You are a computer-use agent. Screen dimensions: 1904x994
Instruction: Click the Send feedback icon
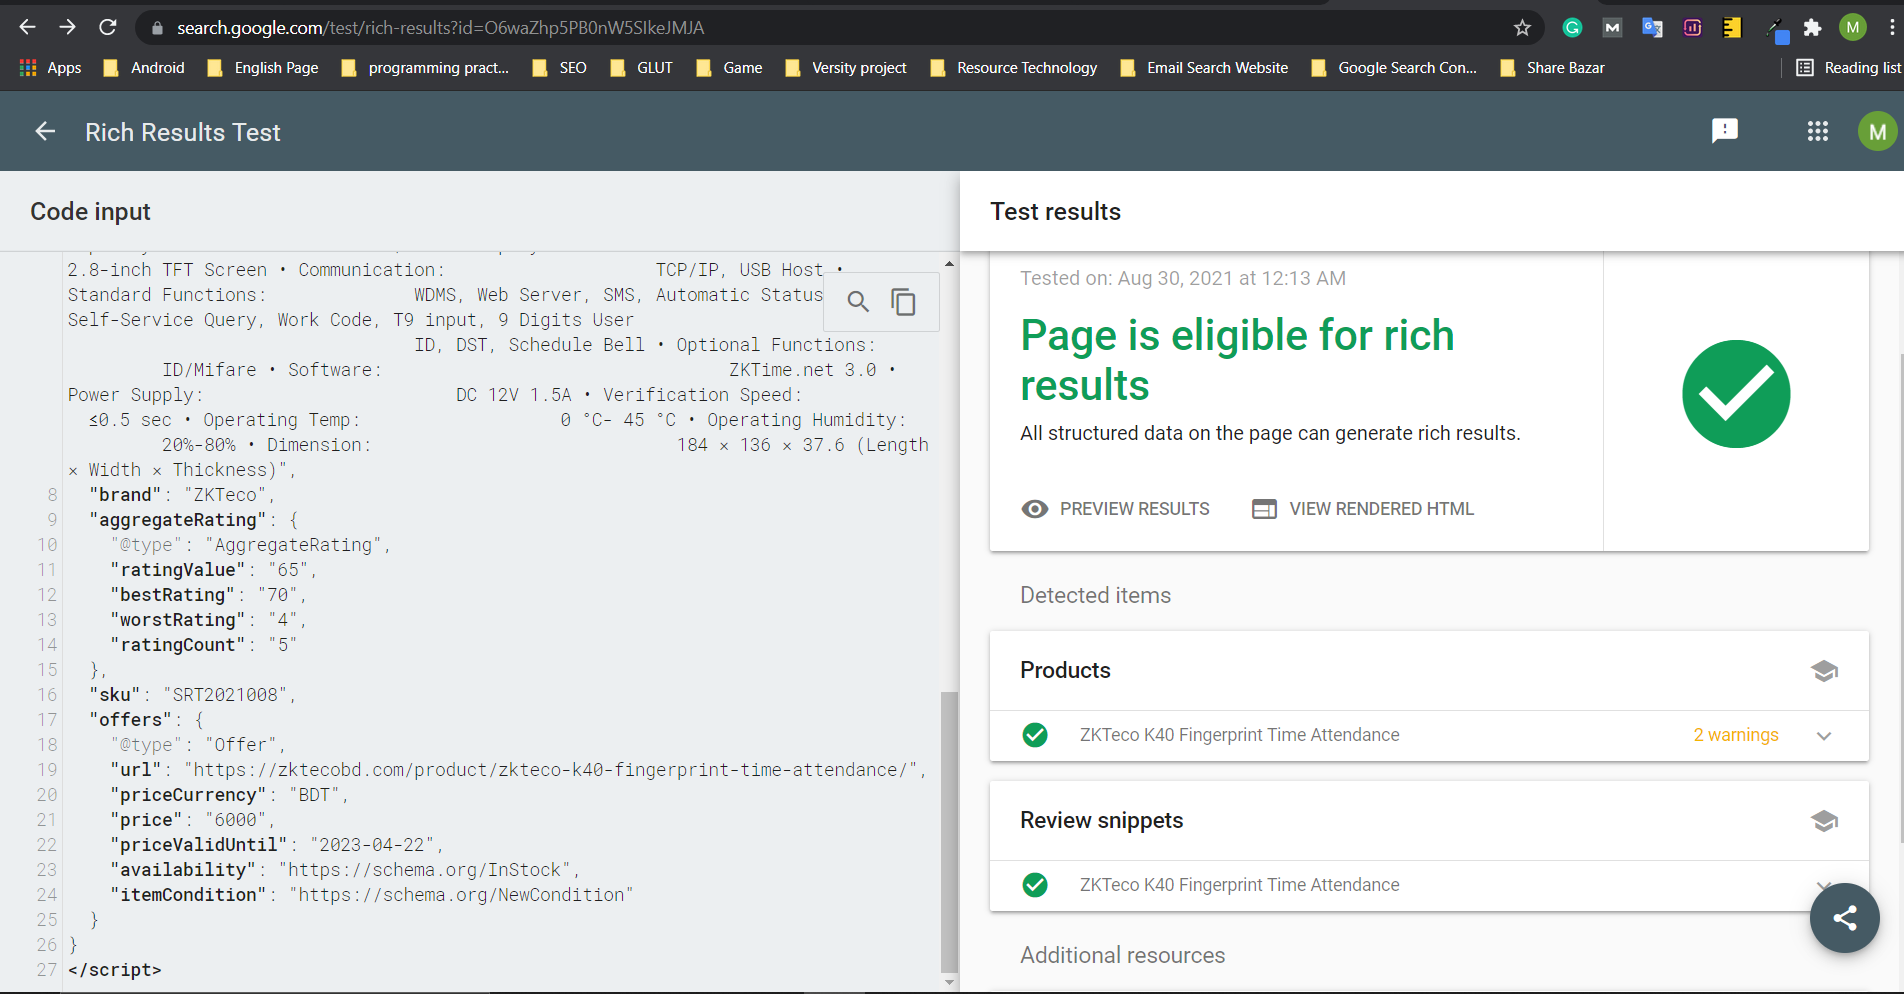[x=1724, y=131]
